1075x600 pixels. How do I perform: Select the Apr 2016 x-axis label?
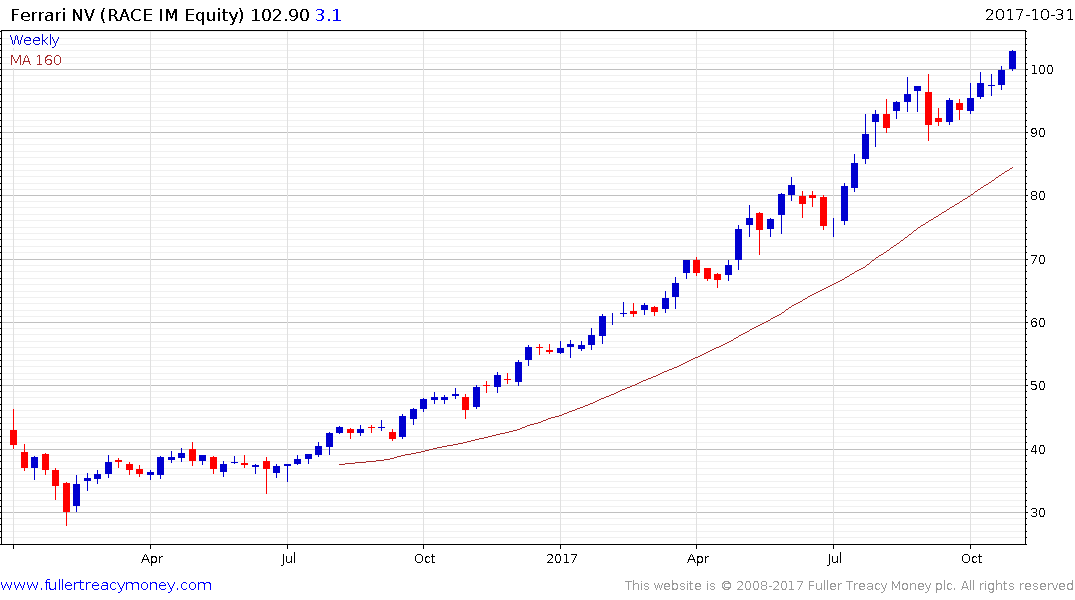point(152,559)
